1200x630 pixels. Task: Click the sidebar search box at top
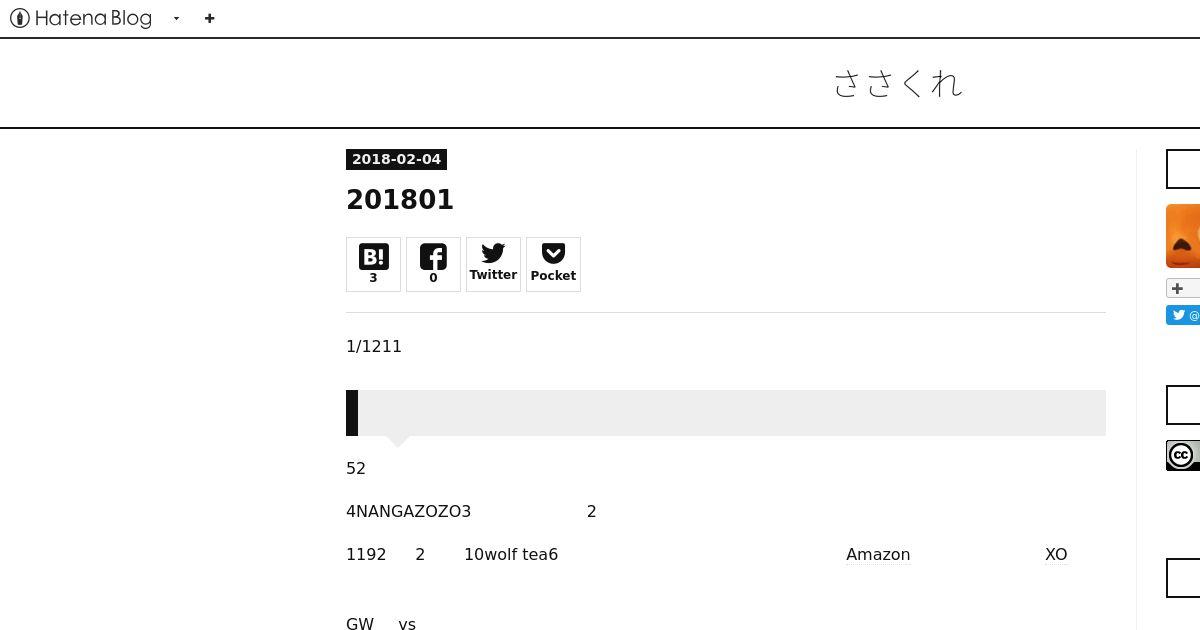pos(1183,169)
